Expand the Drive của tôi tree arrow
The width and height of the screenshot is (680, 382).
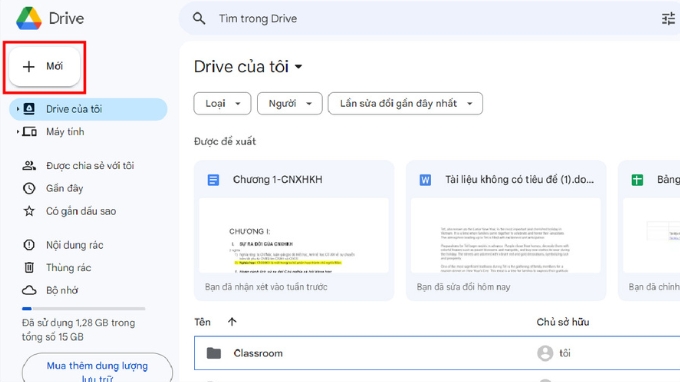(x=17, y=109)
